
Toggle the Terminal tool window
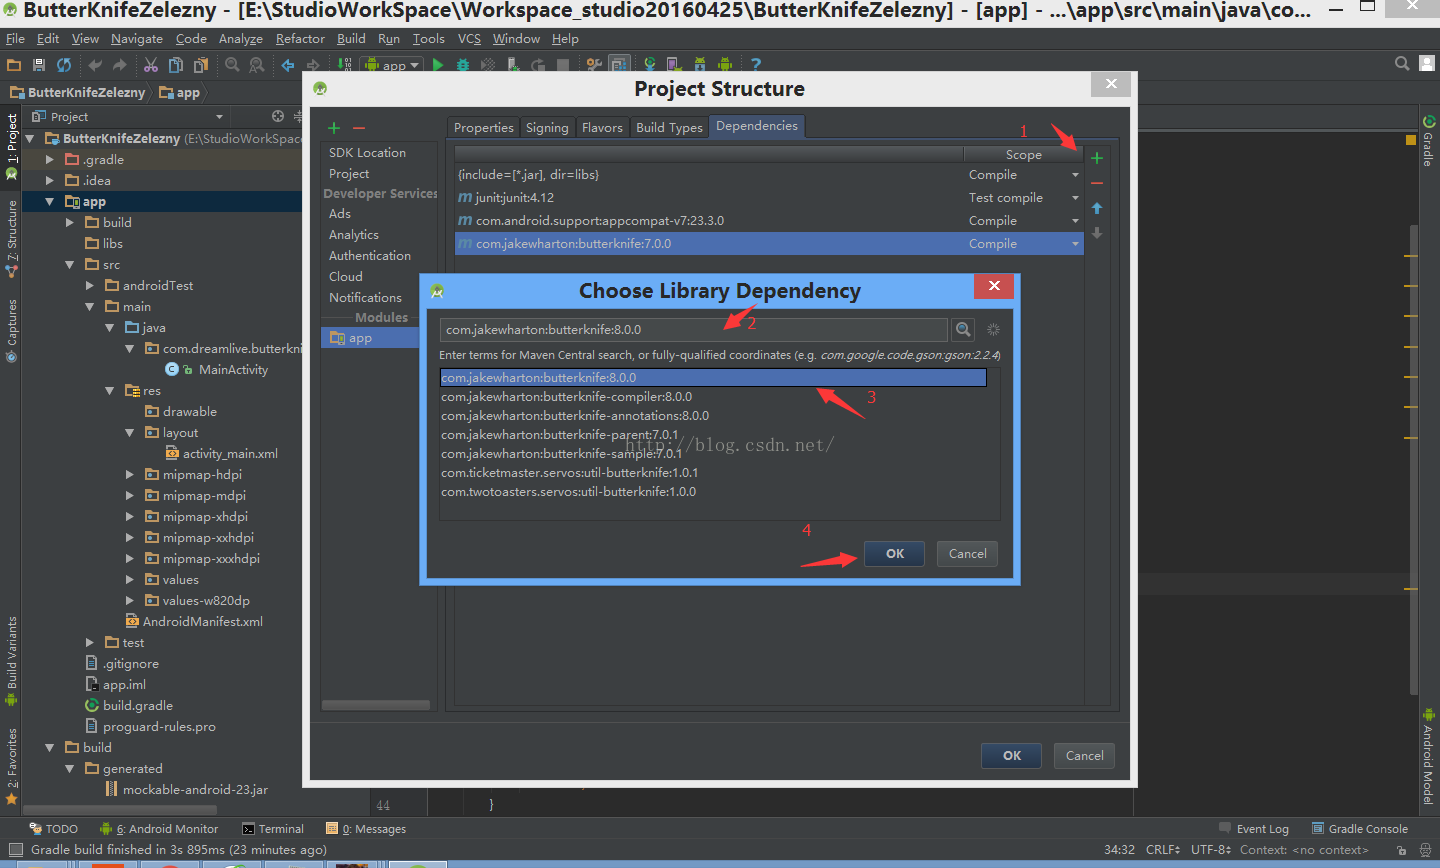tap(273, 829)
